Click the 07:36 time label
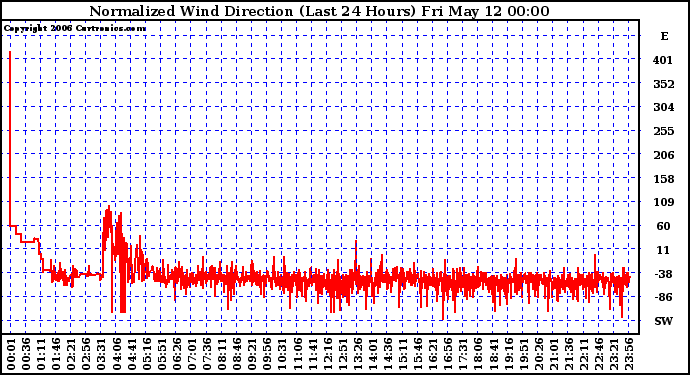690x375 pixels. [x=207, y=354]
